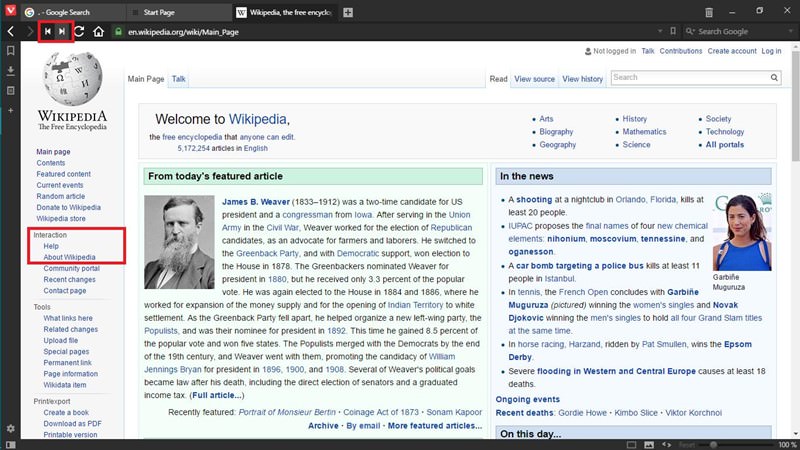Click the Wikipedia search magnifier button
800x450 pixels.
pyautogui.click(x=774, y=78)
